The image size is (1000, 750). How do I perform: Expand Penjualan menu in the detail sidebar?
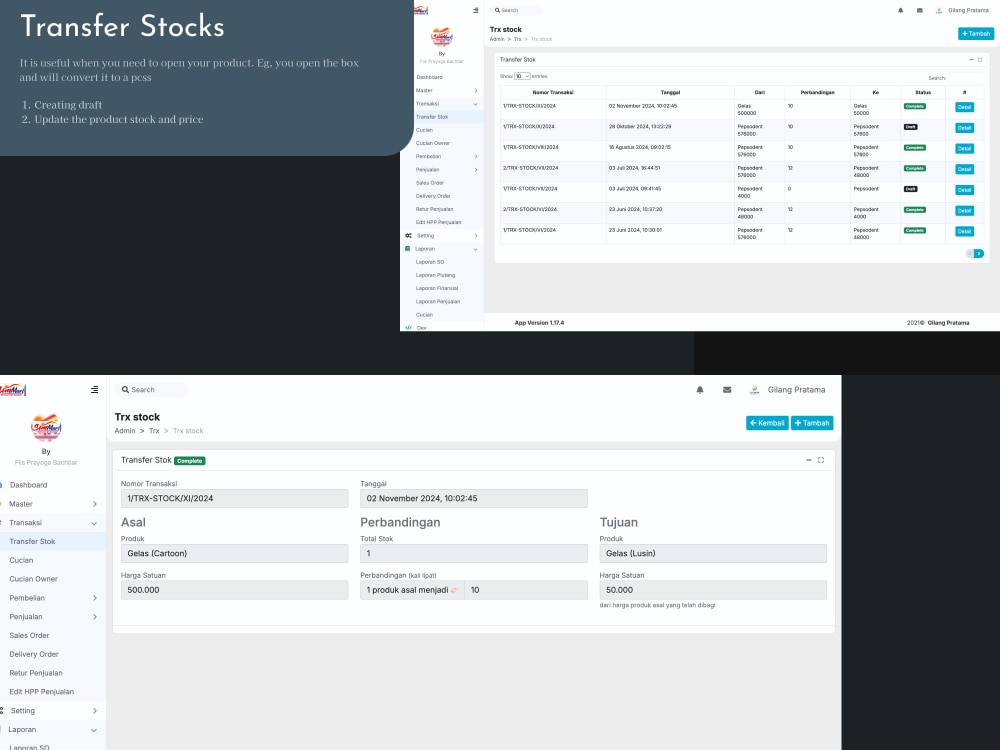94,617
